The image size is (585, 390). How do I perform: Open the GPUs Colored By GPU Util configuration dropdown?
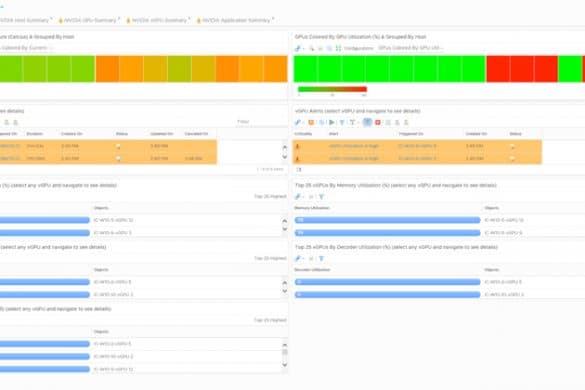click(411, 48)
